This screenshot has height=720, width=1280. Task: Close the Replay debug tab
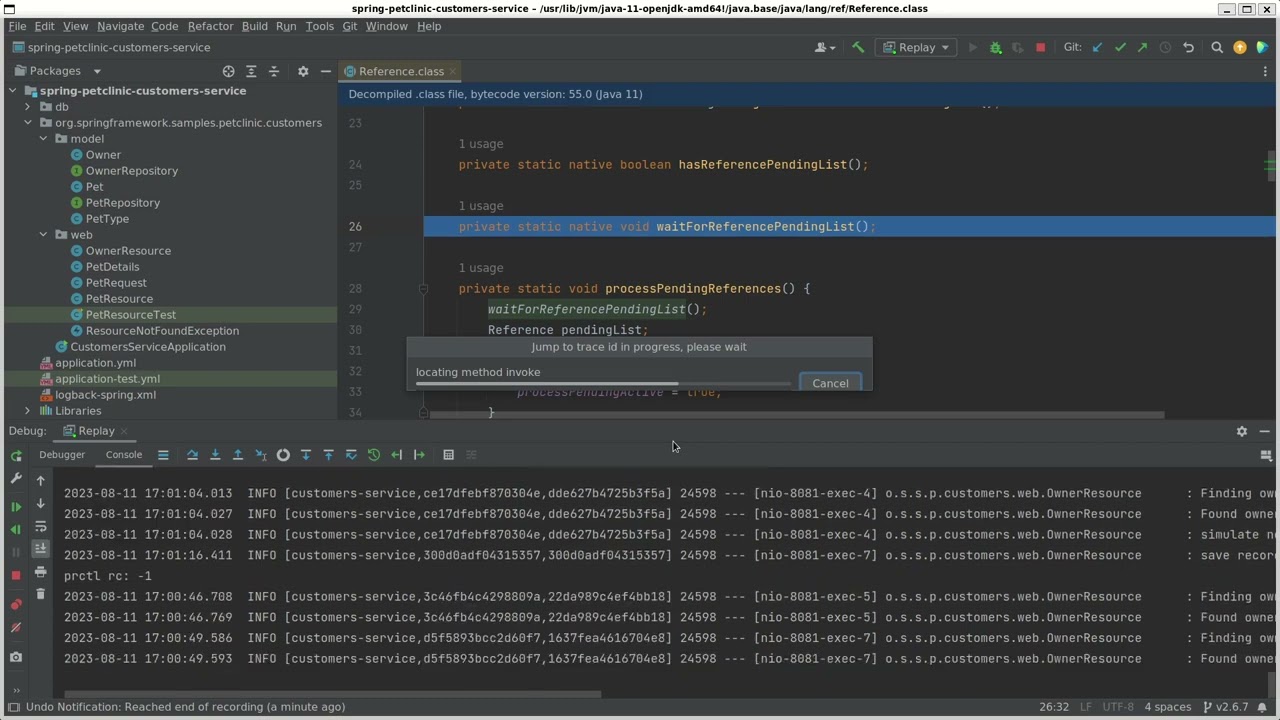pyautogui.click(x=124, y=431)
